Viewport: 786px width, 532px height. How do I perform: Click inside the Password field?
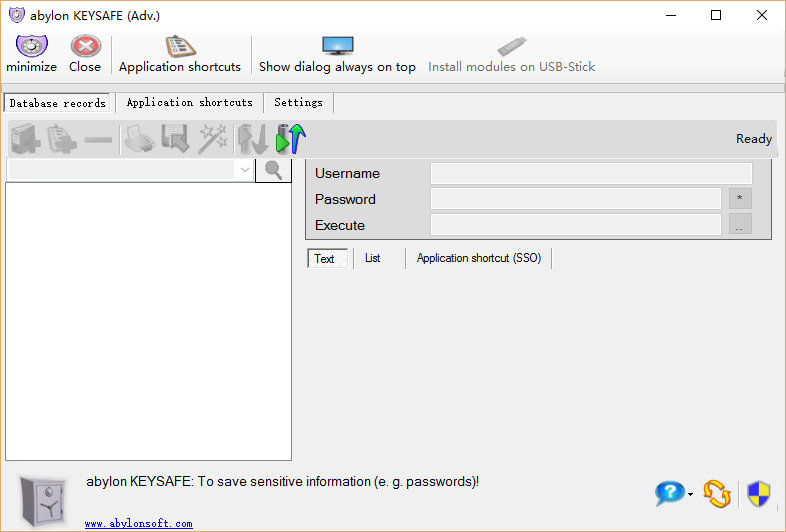click(575, 199)
